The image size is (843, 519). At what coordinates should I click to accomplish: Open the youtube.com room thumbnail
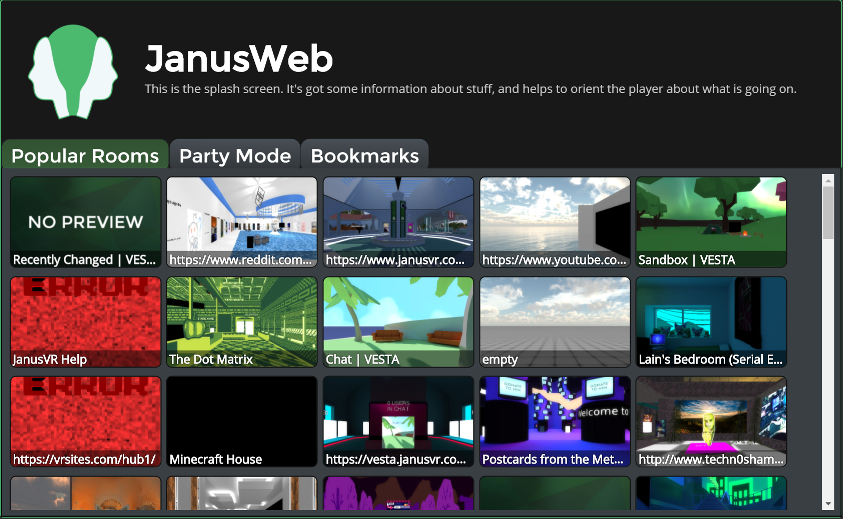click(x=555, y=222)
